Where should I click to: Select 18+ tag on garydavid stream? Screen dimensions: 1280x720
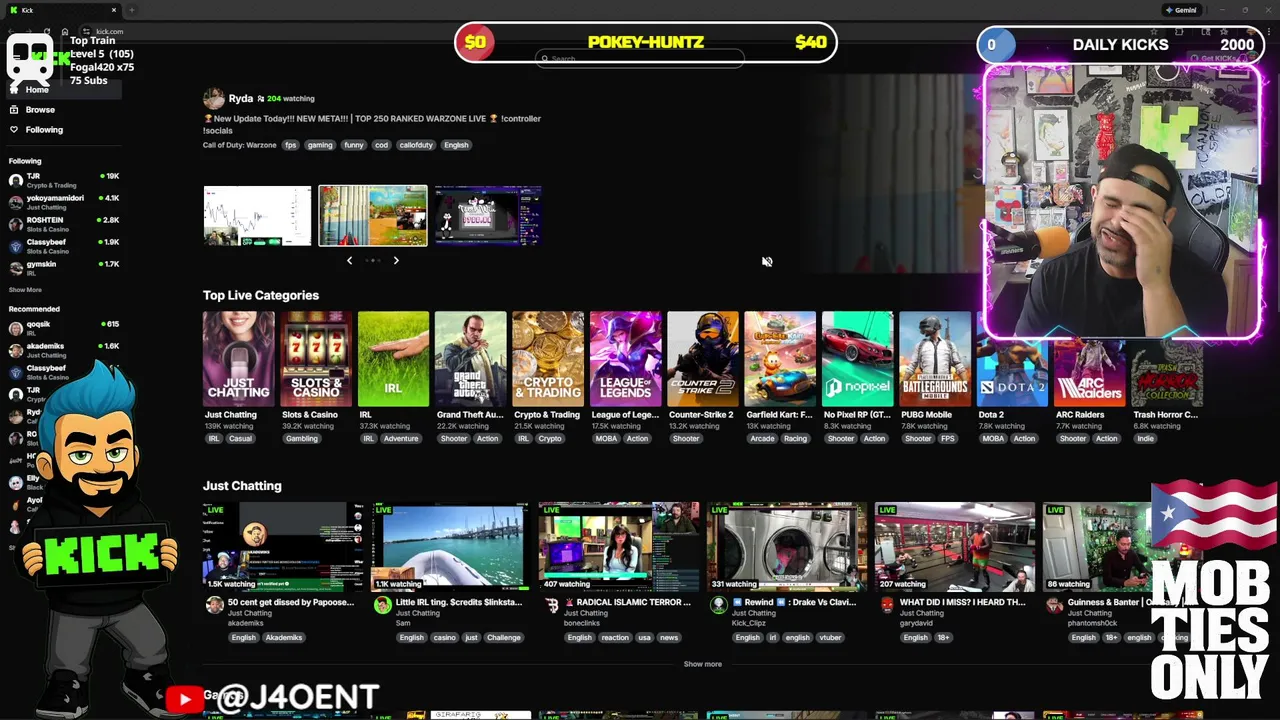point(944,638)
